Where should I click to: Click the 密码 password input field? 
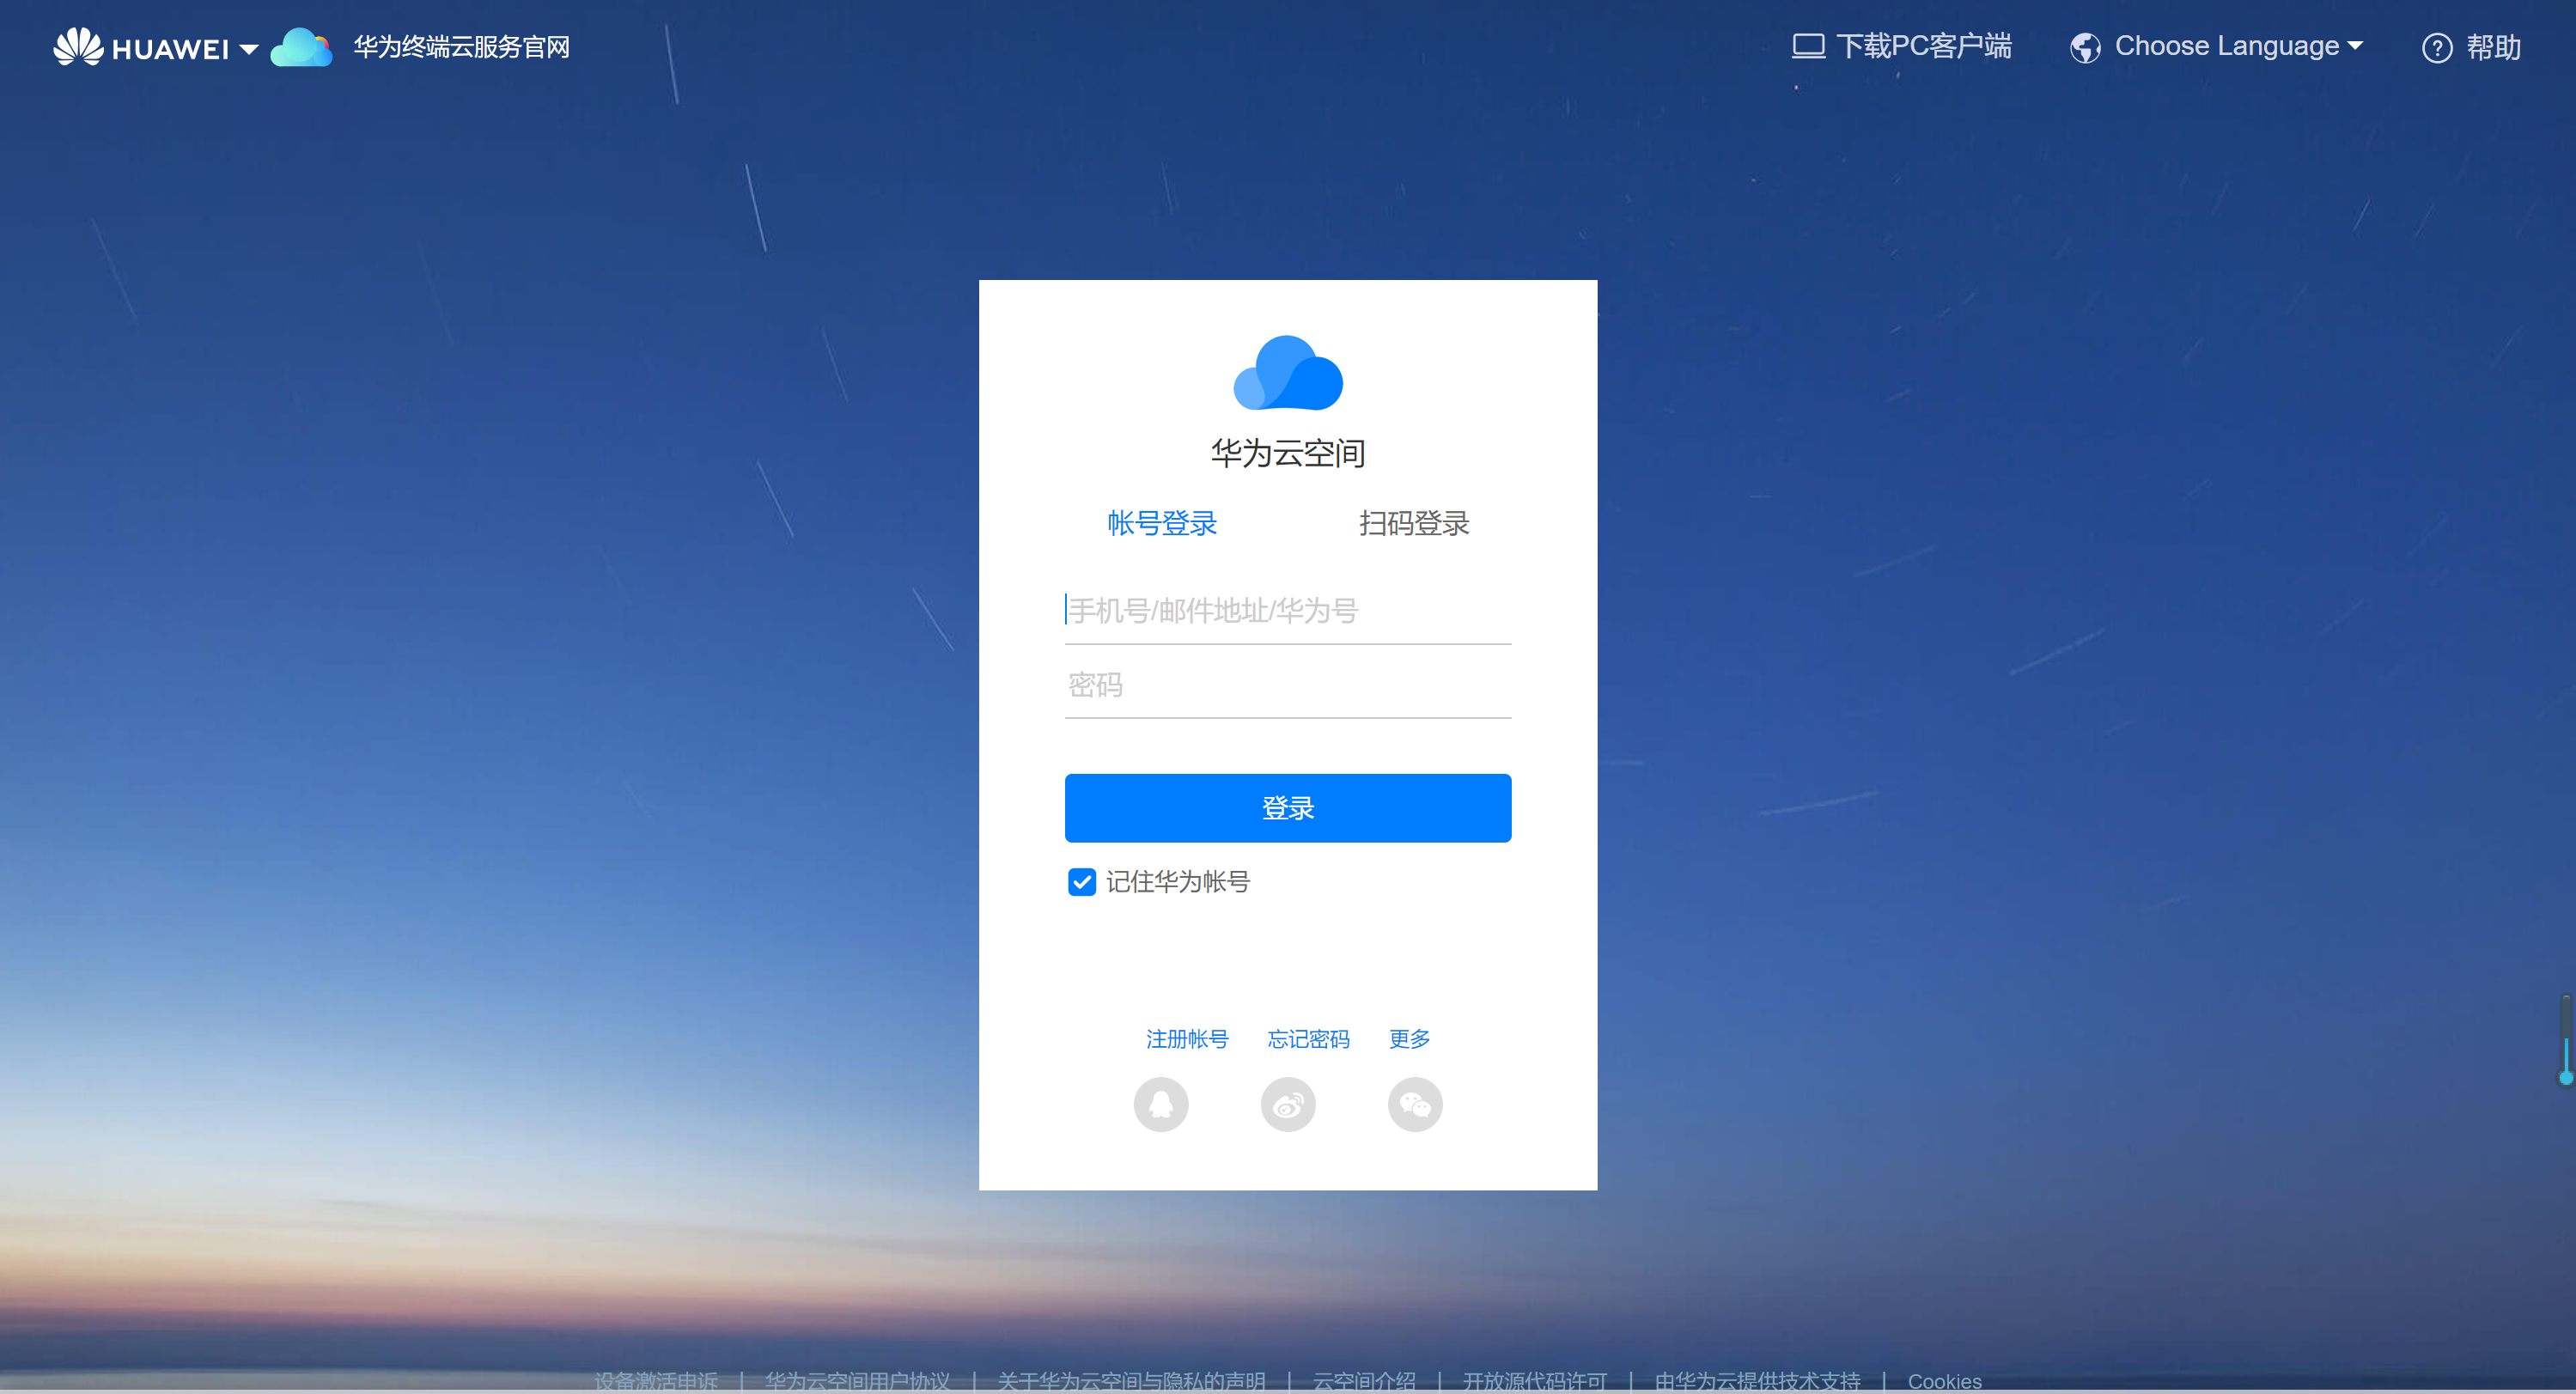[1288, 687]
